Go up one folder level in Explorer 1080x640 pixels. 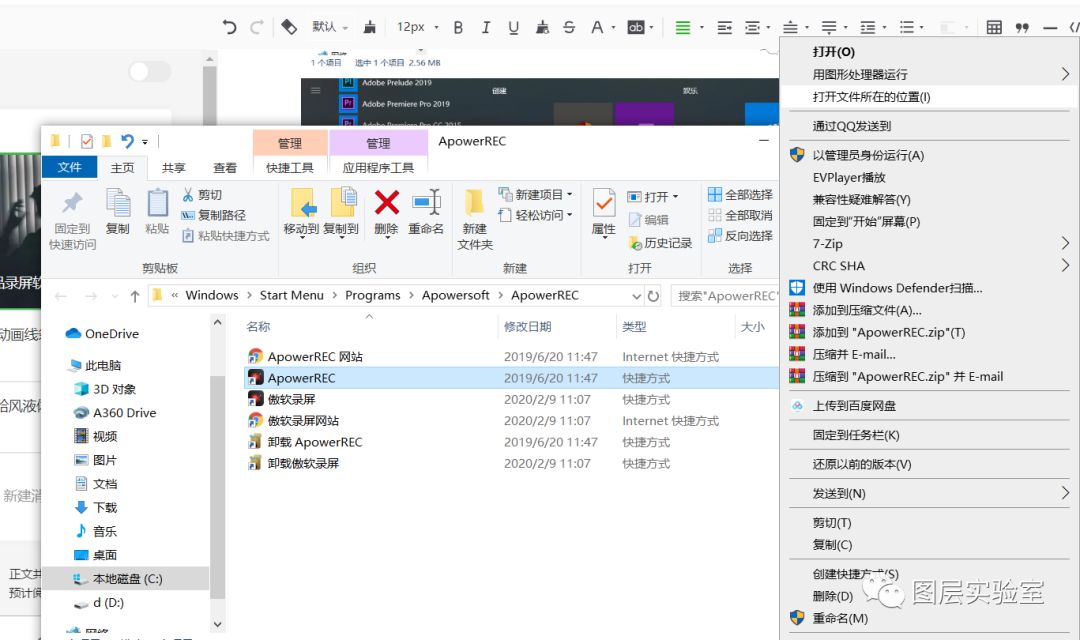[135, 296]
